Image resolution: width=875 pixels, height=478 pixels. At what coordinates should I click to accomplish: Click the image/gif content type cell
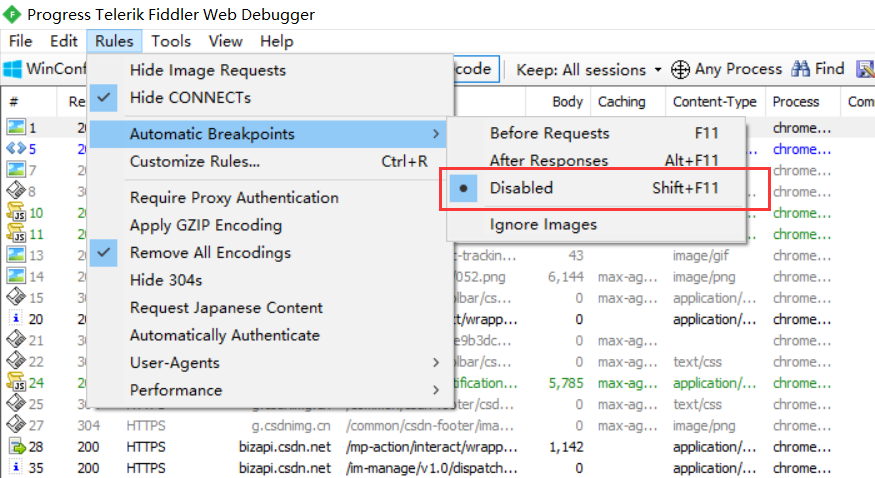[x=700, y=255]
